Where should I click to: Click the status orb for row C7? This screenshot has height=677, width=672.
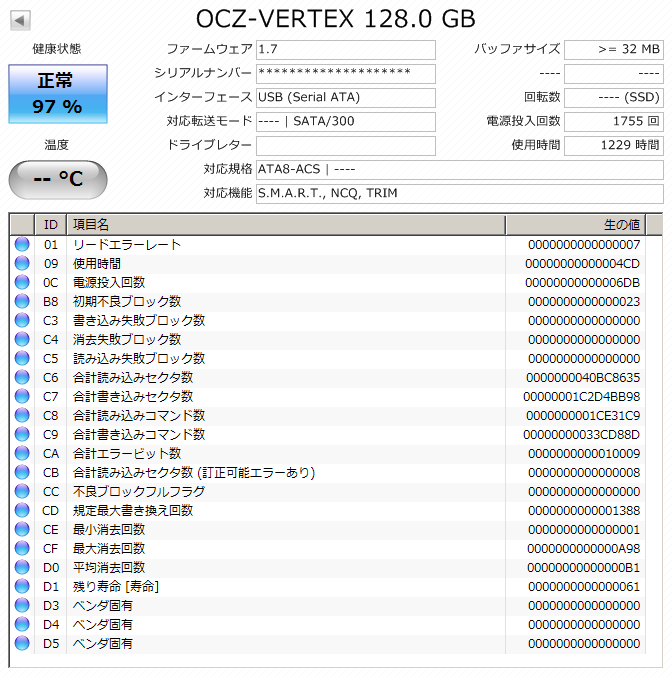22,396
